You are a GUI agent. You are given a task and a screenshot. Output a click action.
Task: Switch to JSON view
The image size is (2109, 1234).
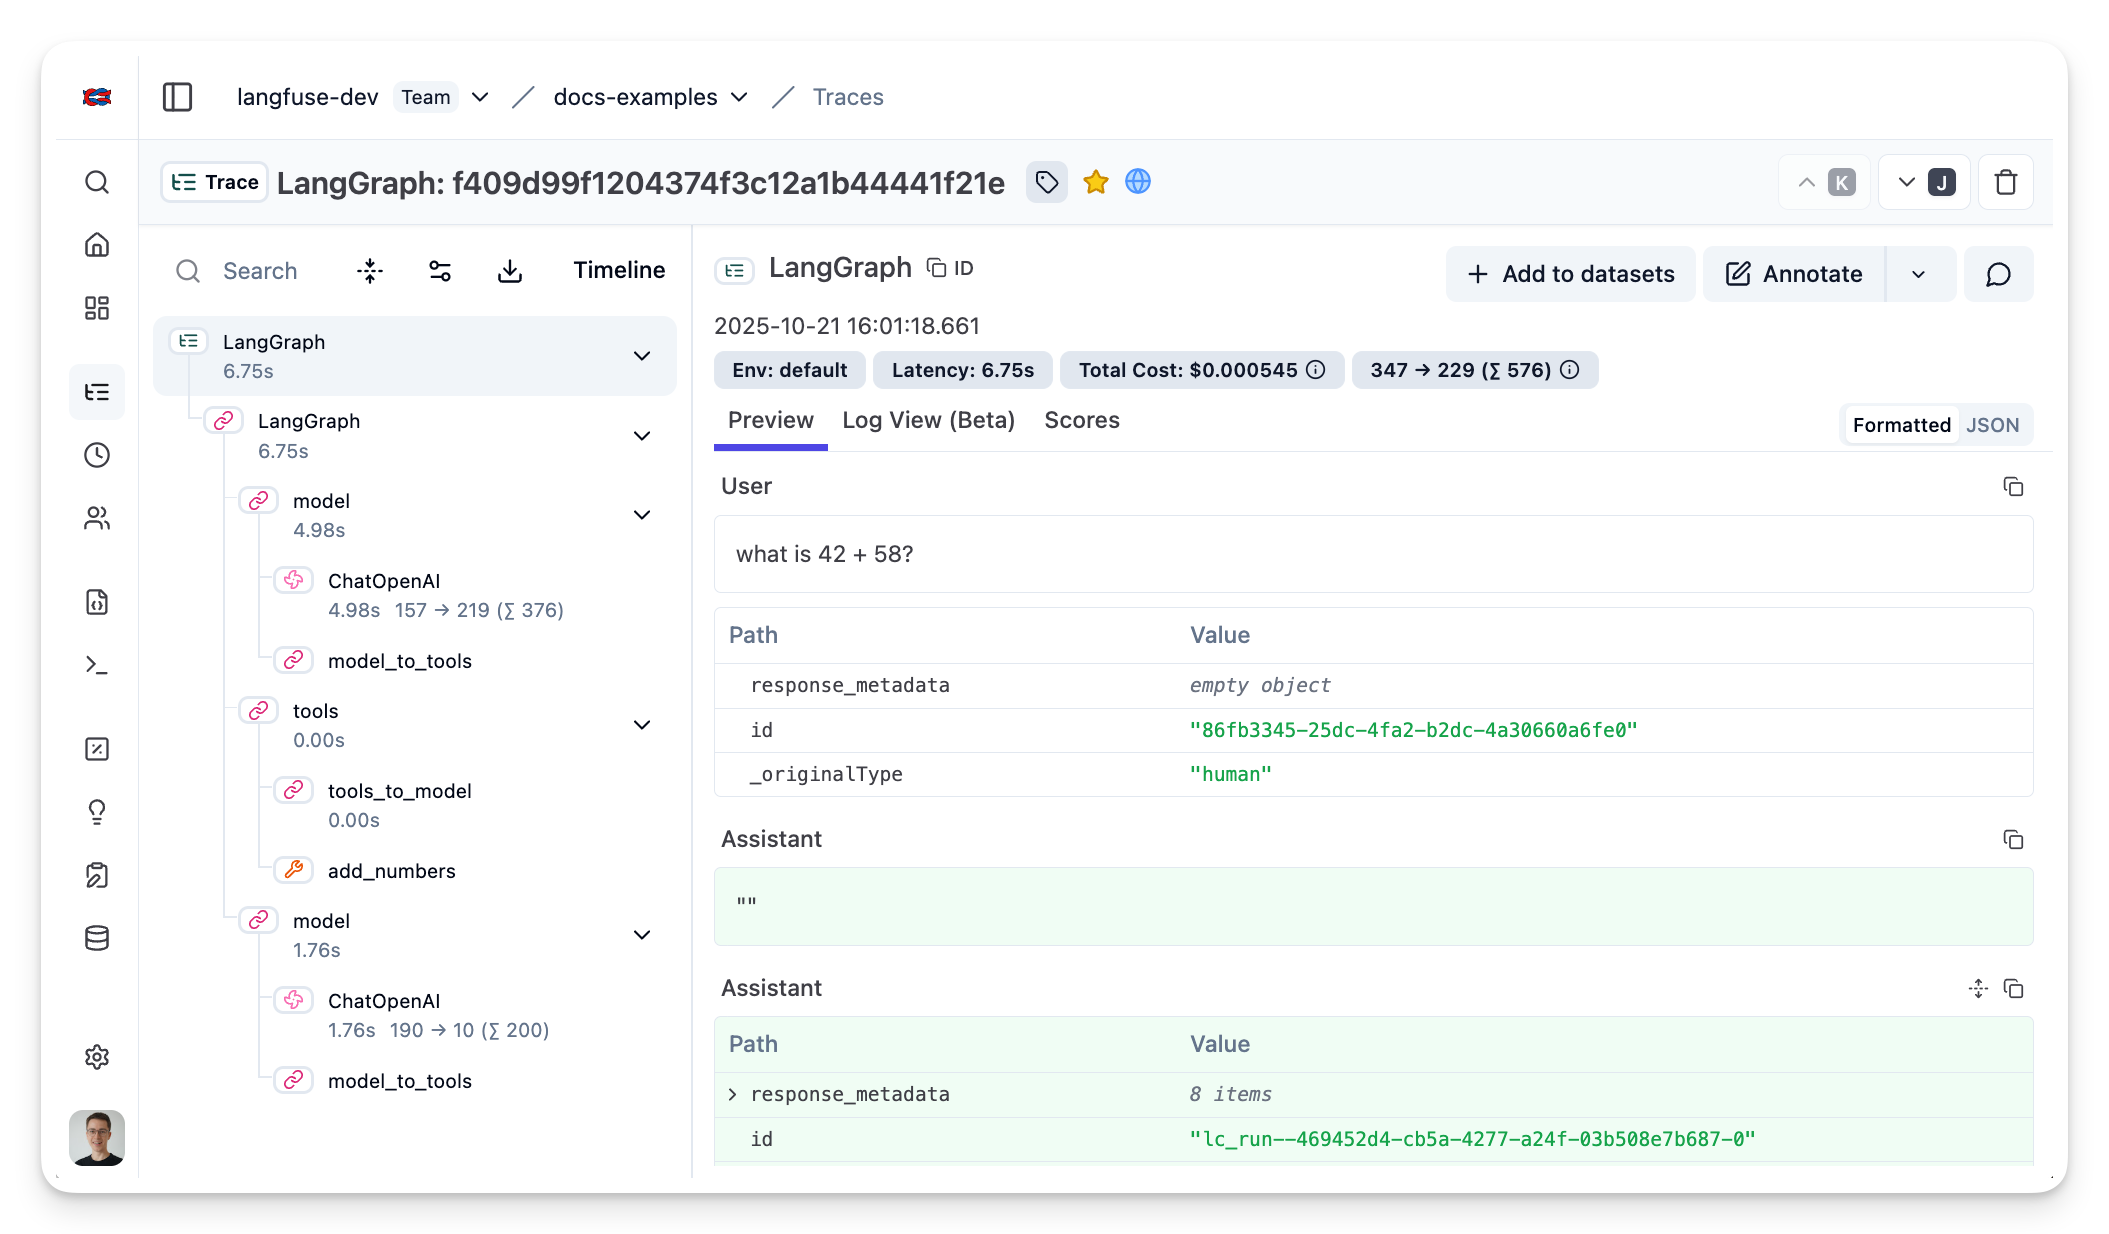[x=1992, y=425]
